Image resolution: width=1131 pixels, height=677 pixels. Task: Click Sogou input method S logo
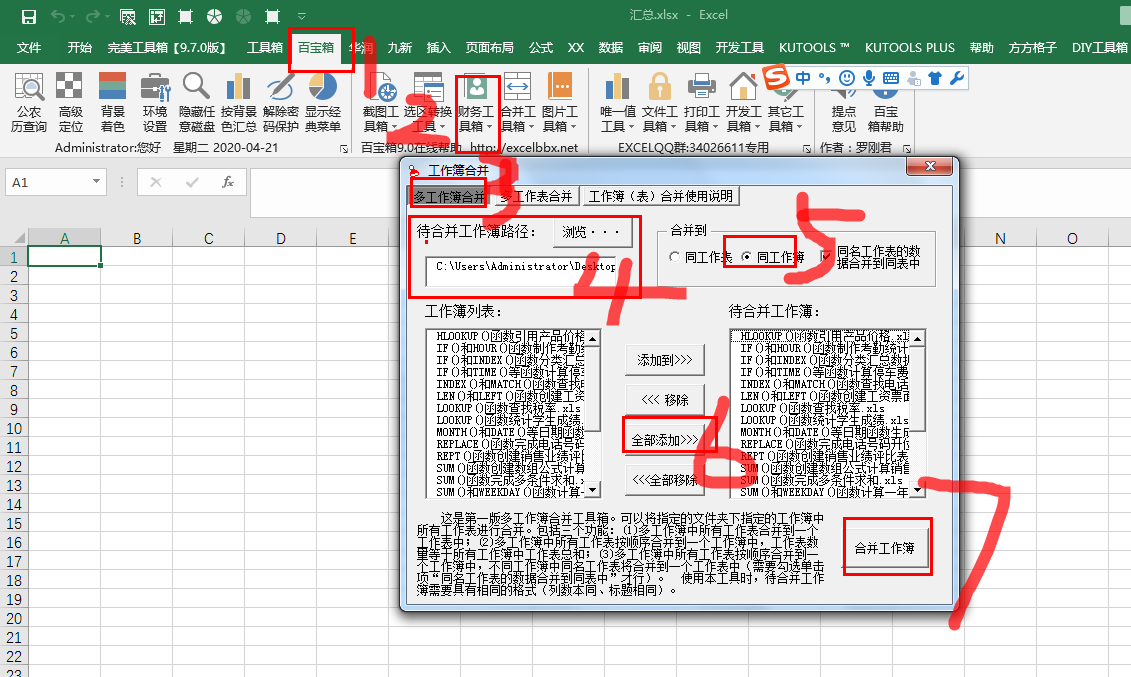pos(777,76)
